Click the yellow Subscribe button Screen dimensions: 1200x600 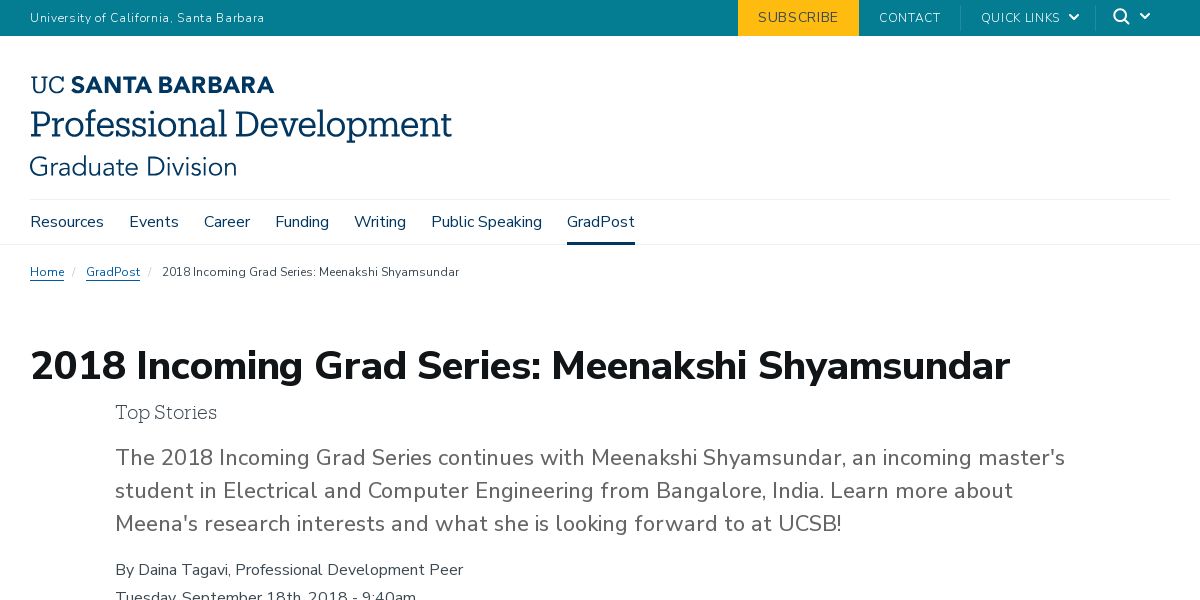click(x=798, y=18)
